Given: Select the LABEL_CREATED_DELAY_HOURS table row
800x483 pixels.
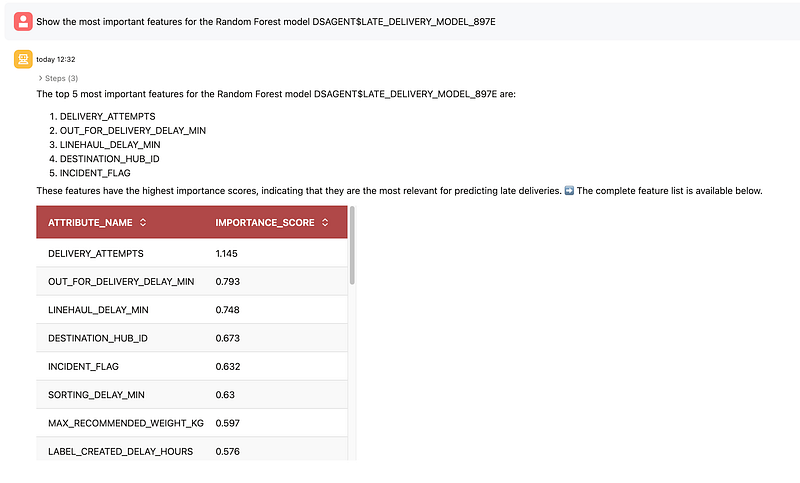Looking at the screenshot, I should point(121,451).
